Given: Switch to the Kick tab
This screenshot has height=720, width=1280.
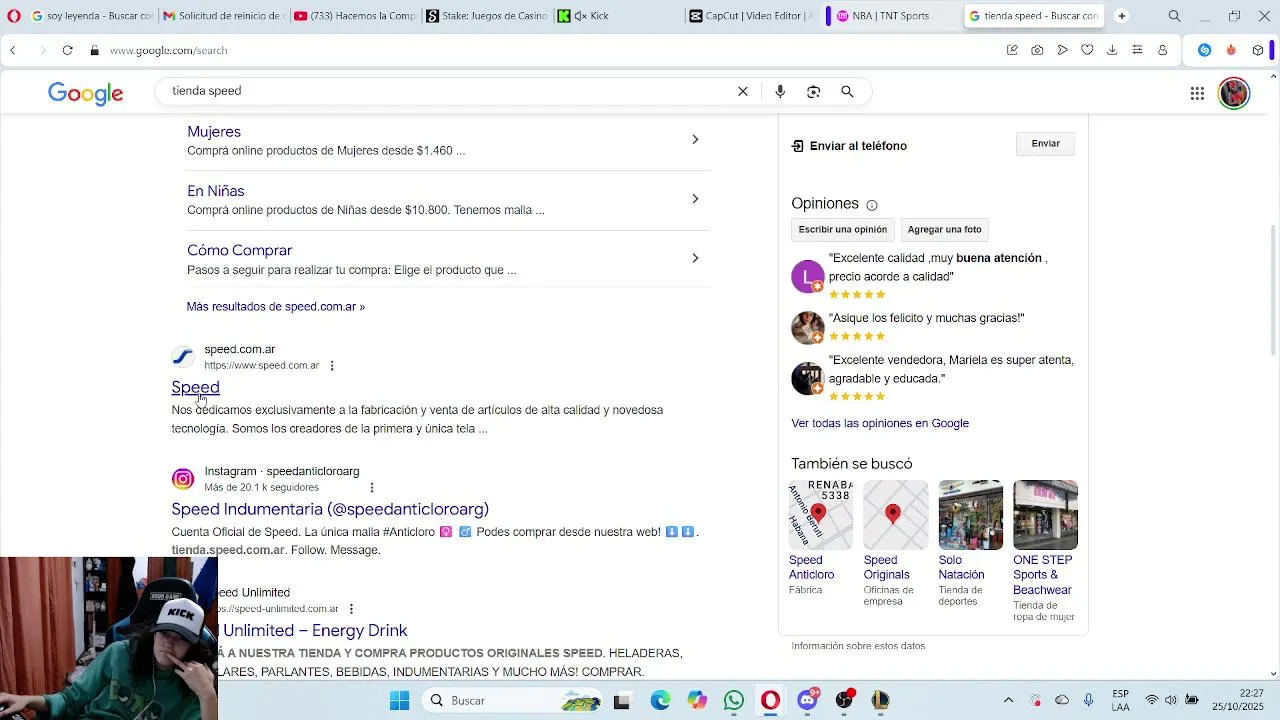Looking at the screenshot, I should [x=617, y=16].
